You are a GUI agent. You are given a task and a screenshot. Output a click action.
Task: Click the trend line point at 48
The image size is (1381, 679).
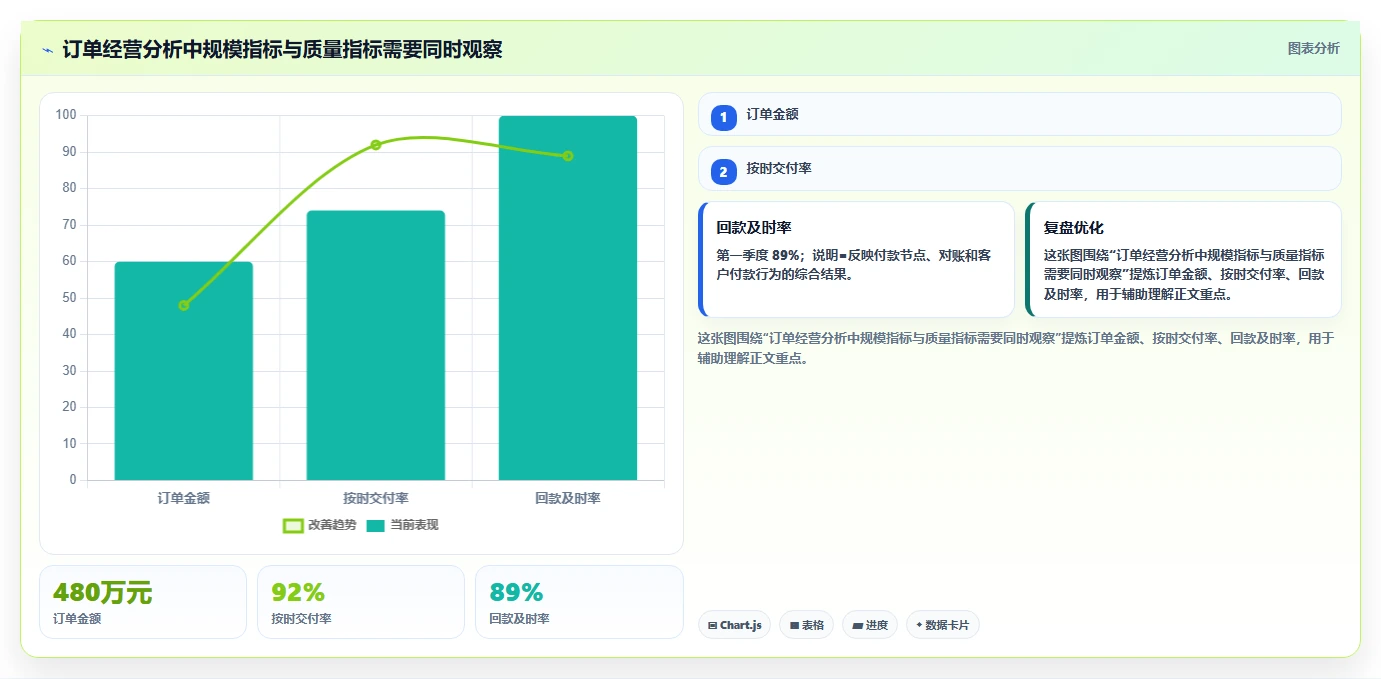[184, 305]
